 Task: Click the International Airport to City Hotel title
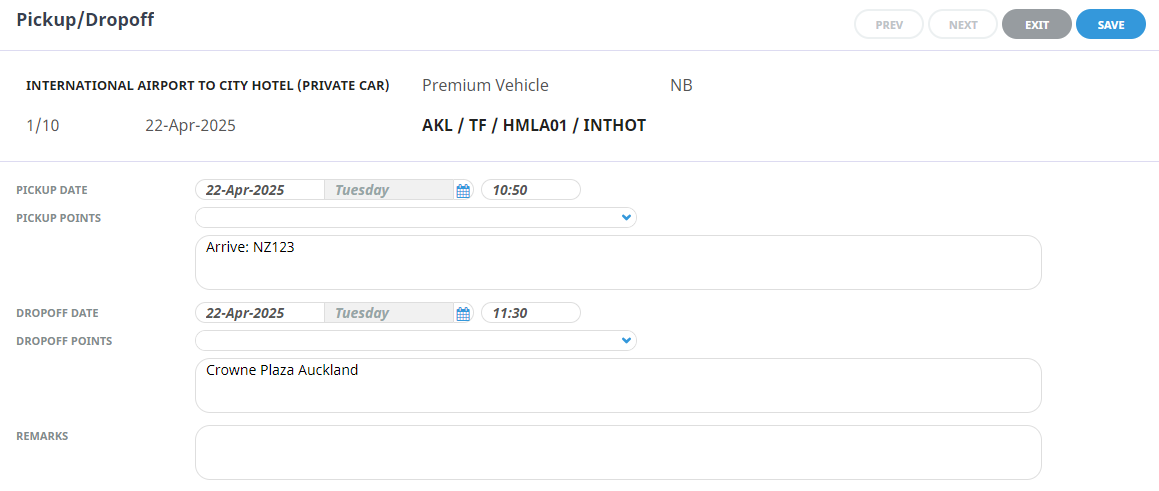click(x=207, y=86)
